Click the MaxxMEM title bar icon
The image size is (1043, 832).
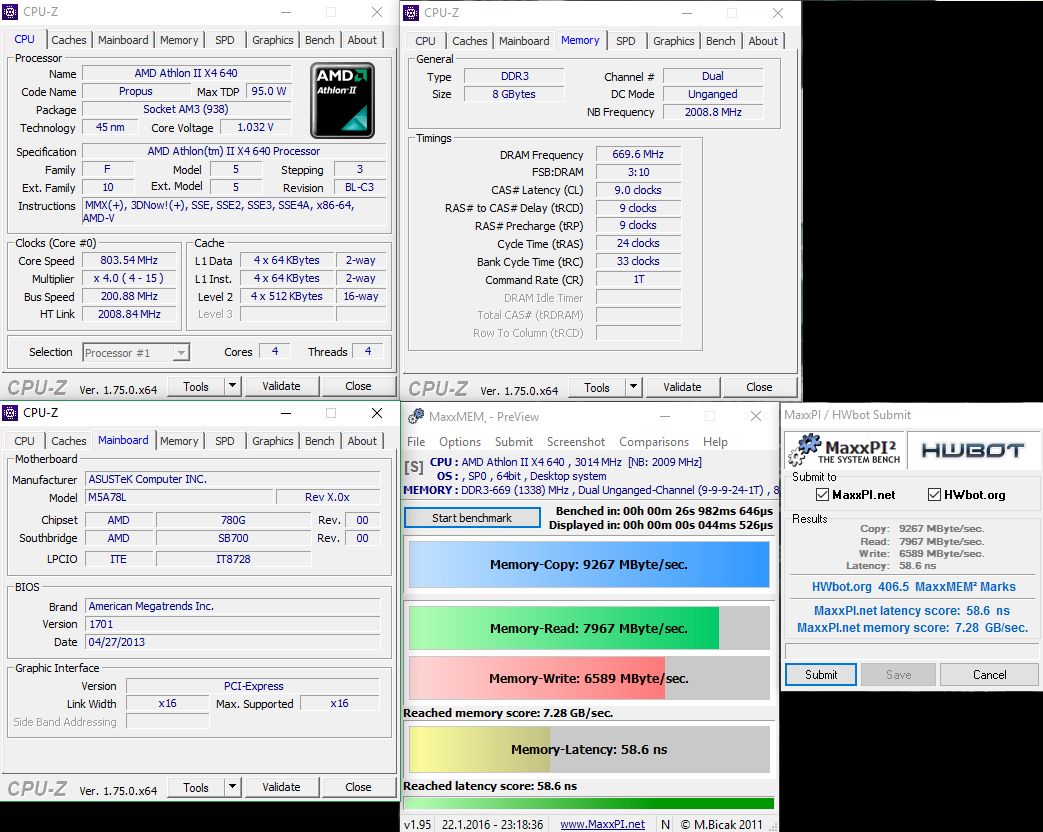[x=416, y=416]
